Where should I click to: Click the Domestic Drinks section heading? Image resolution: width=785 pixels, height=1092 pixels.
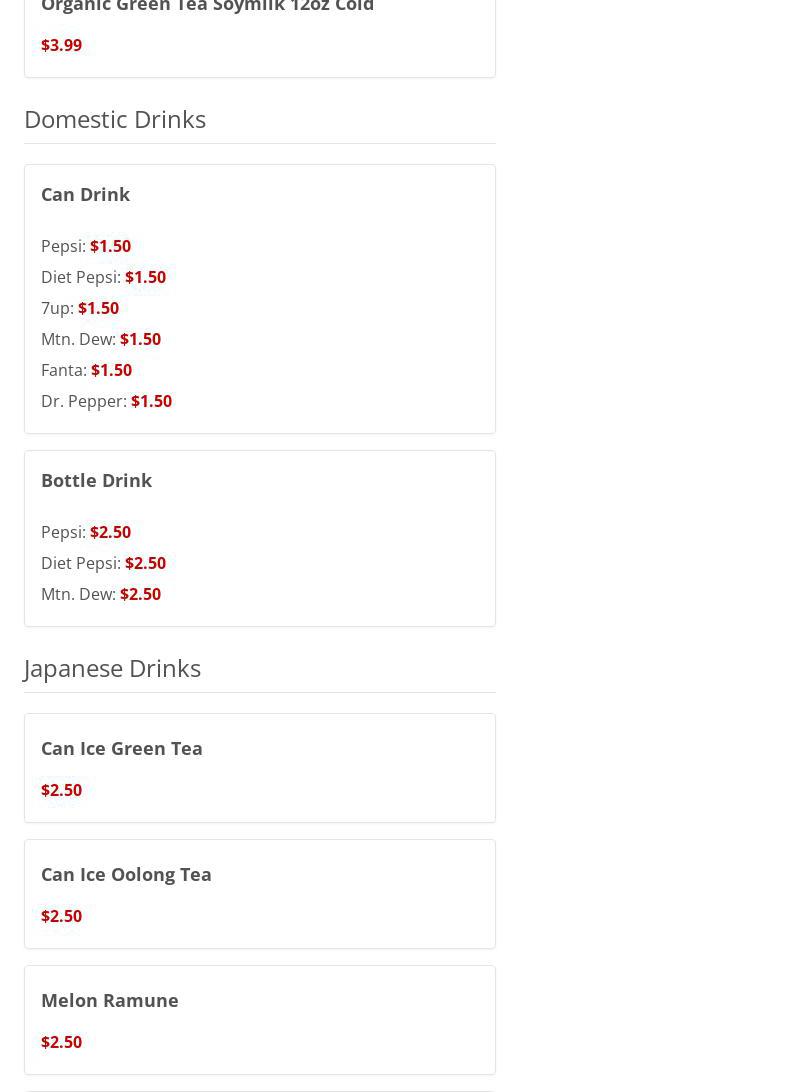coord(115,119)
